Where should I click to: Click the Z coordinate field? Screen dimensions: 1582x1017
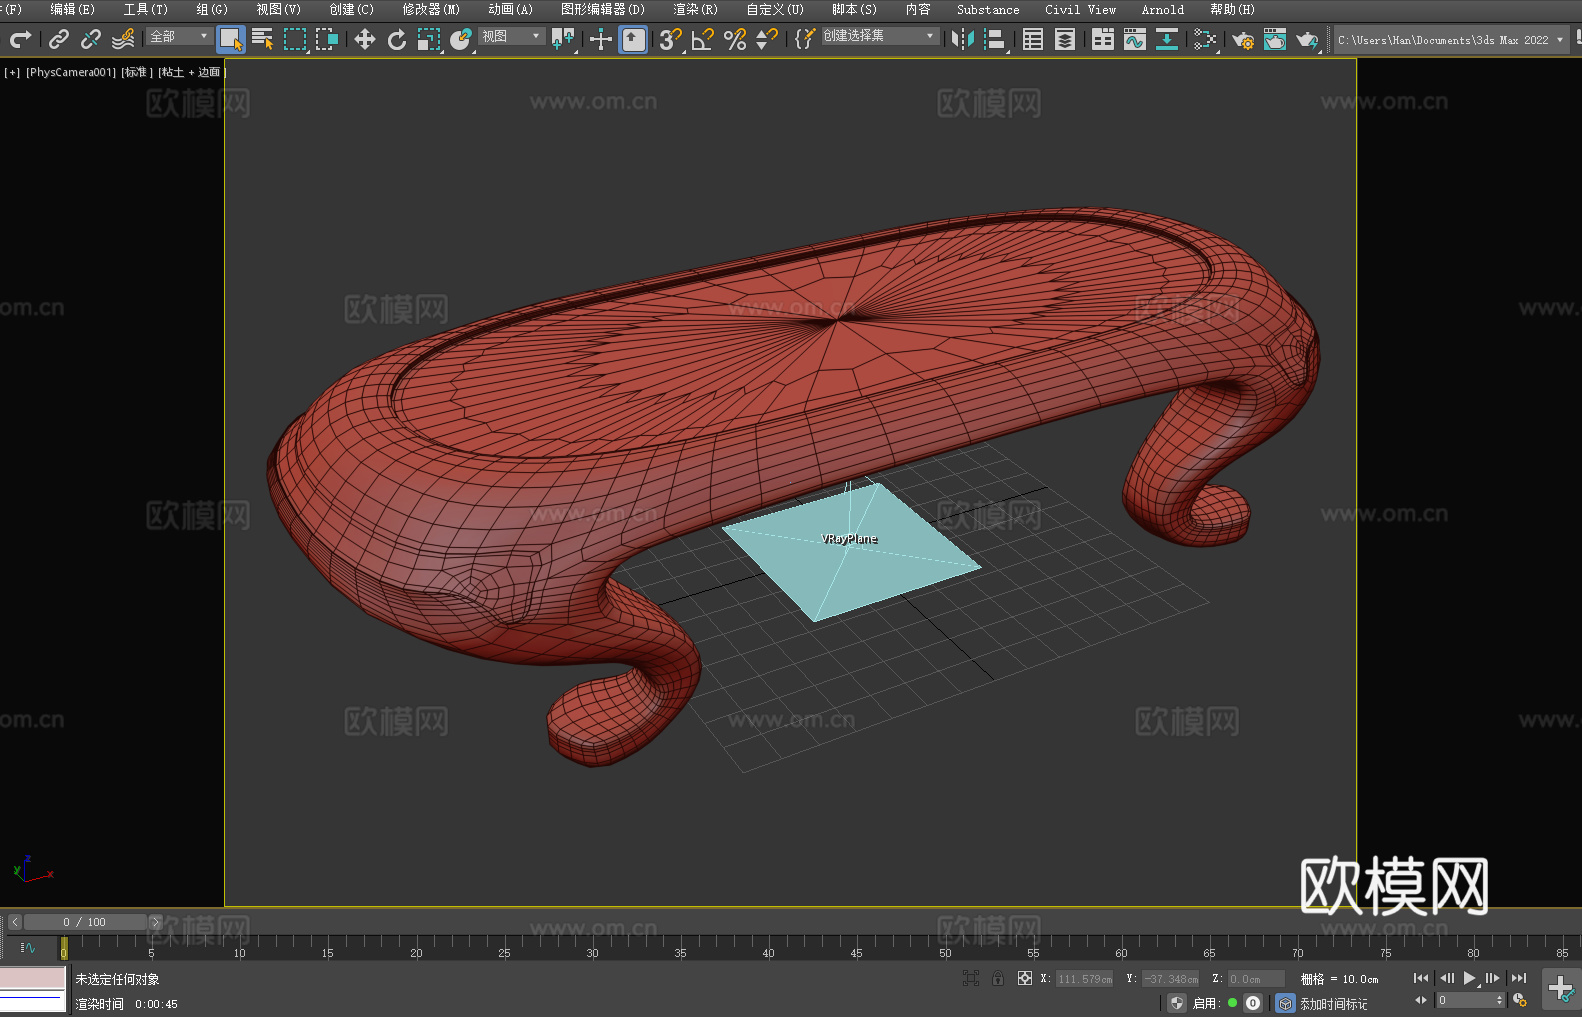pos(1257,979)
